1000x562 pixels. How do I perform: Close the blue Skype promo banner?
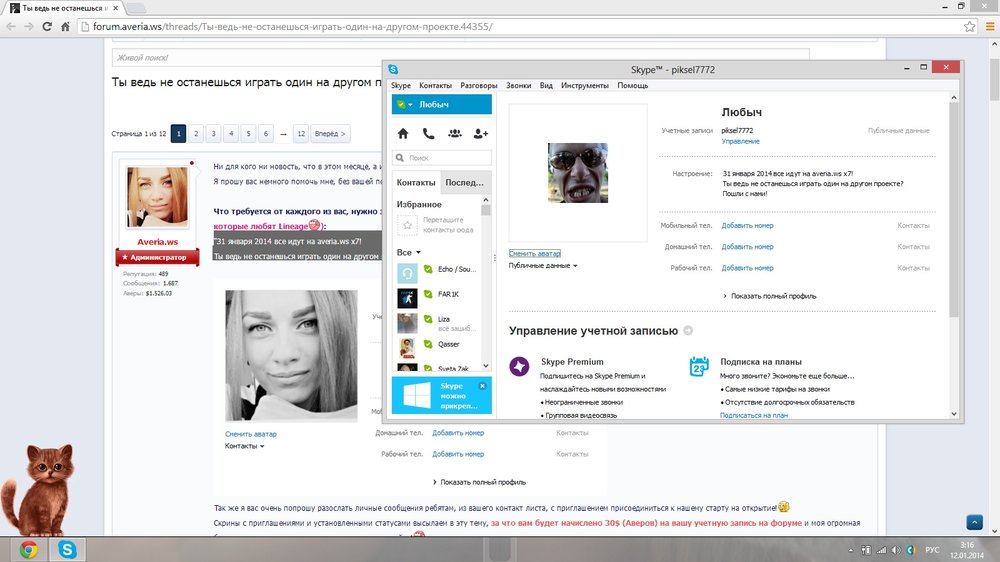pos(482,385)
